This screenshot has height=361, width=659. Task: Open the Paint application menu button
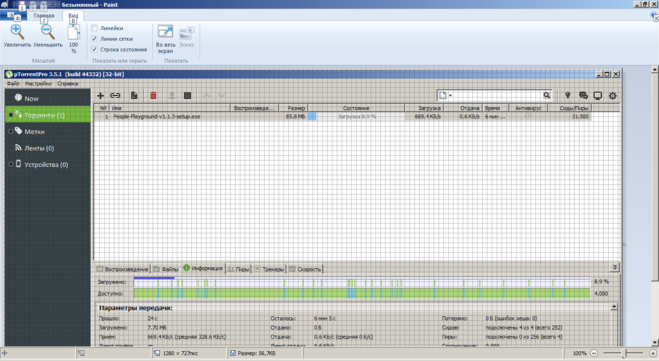point(13,16)
